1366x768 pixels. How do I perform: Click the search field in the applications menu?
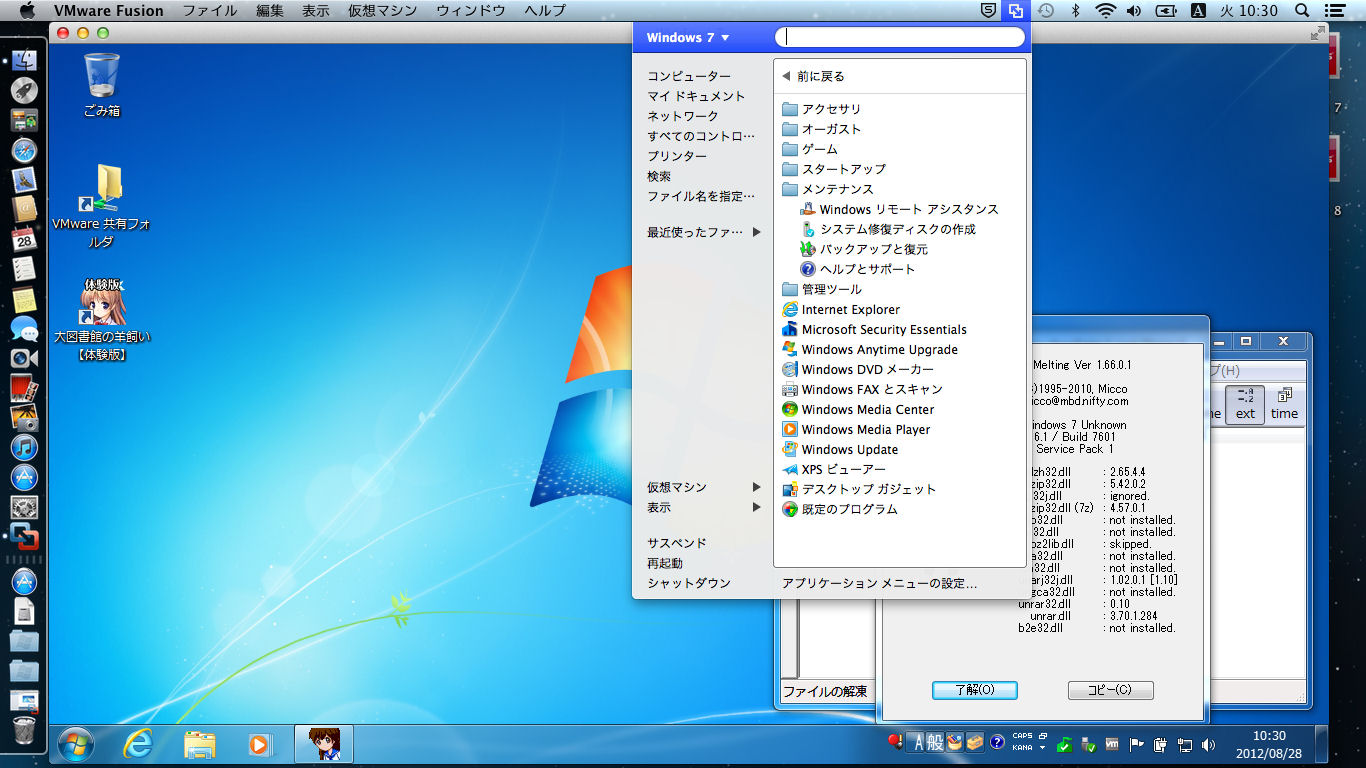pos(900,37)
